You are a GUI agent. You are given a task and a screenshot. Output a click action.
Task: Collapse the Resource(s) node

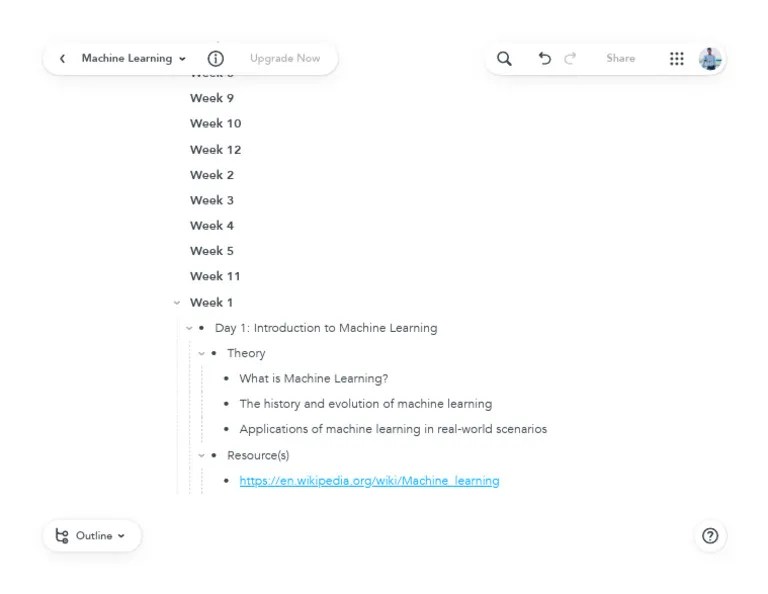[x=201, y=455]
